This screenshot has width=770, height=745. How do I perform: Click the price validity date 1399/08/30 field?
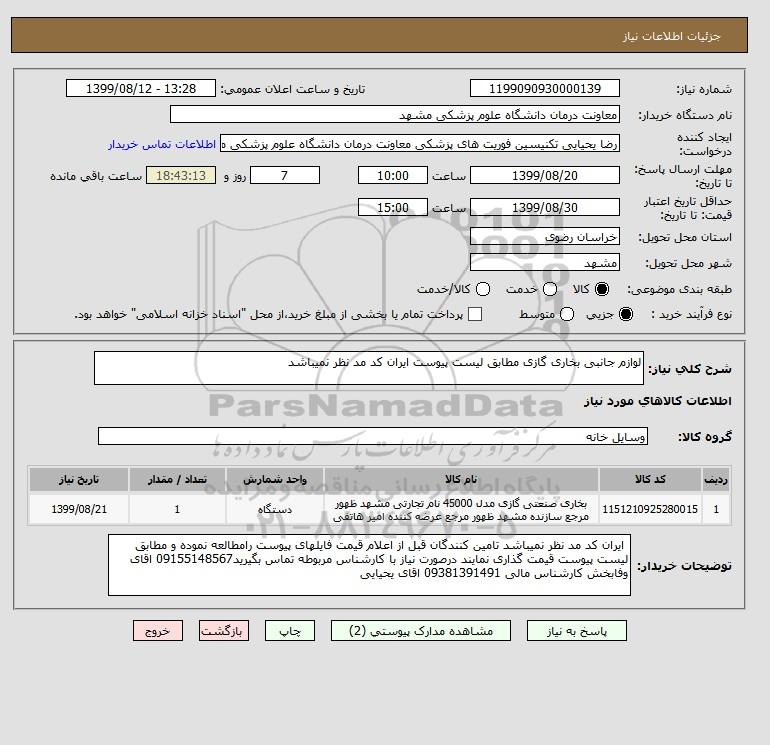coord(545,207)
